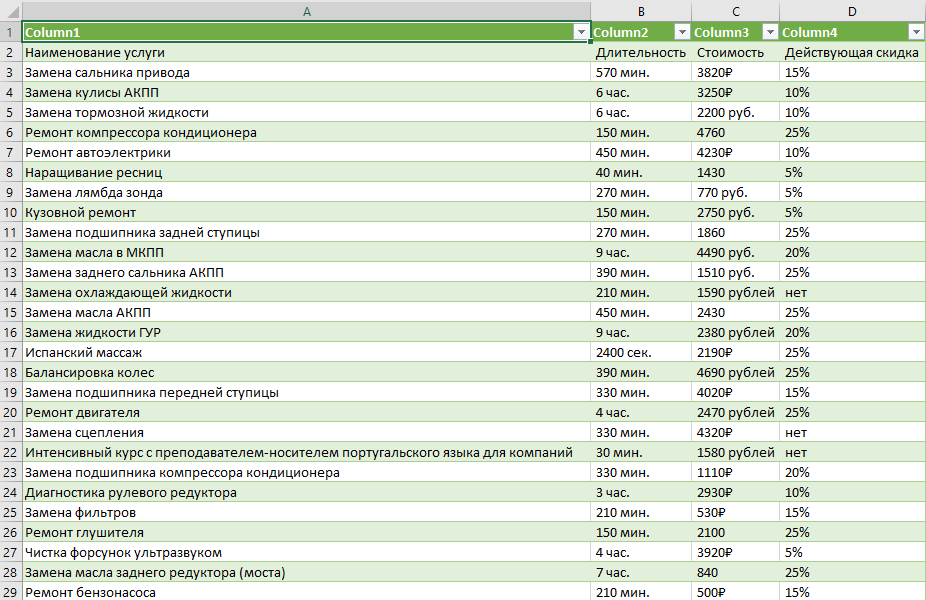Viewport: 926px width, 600px height.
Task: Select column D header
Action: (852, 11)
